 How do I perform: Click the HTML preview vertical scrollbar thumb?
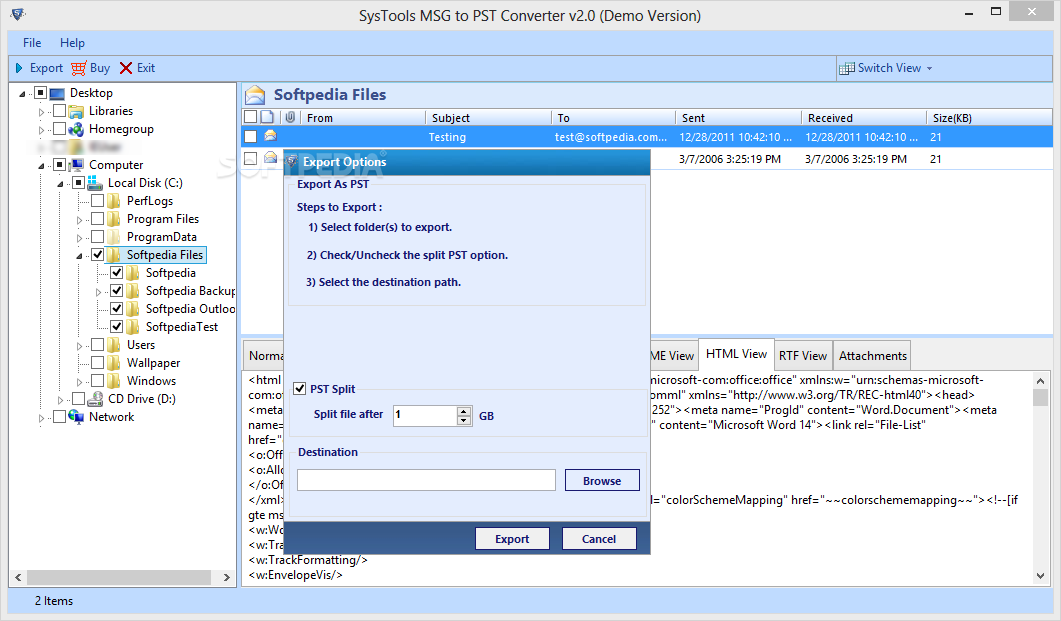[1040, 397]
